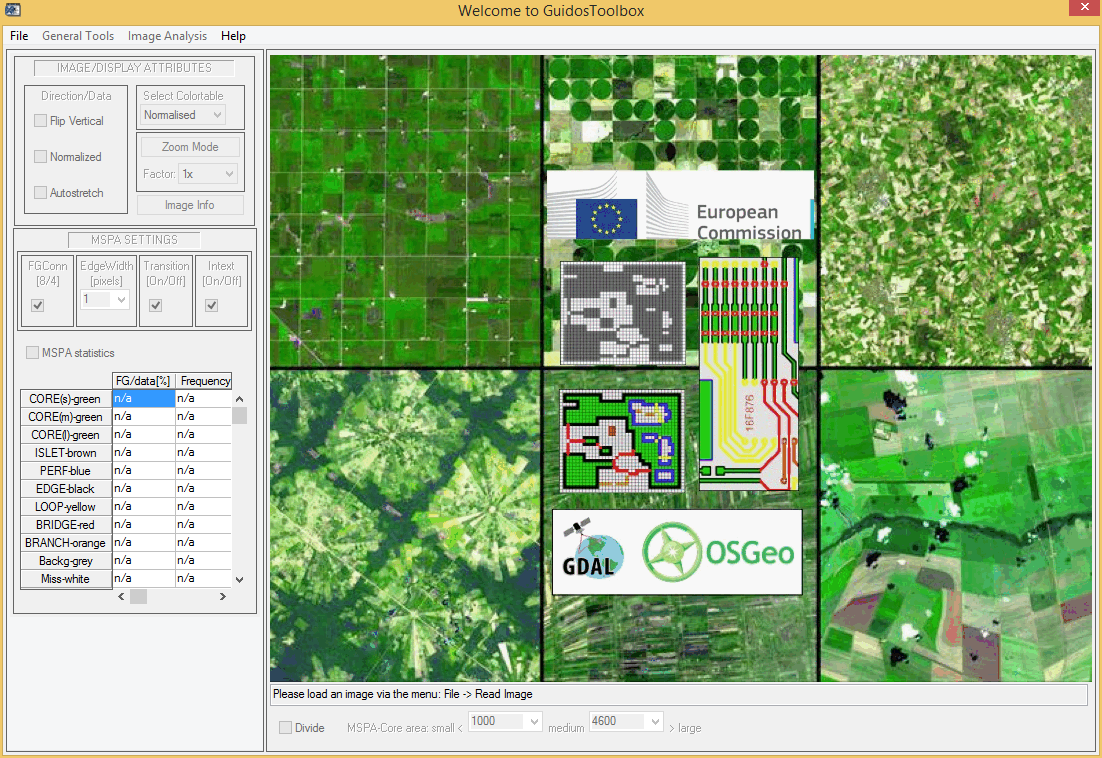Open the File menu
Image resolution: width=1102 pixels, height=758 pixels.
point(19,36)
